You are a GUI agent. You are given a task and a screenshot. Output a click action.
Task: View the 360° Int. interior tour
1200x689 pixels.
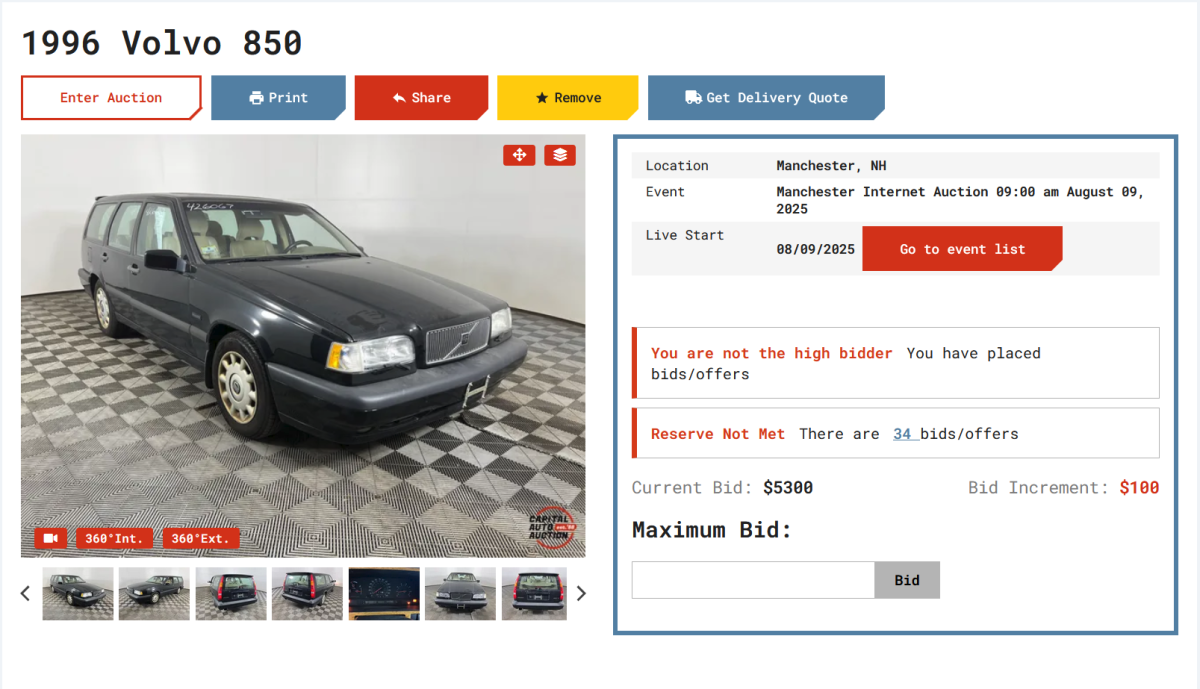(x=114, y=538)
